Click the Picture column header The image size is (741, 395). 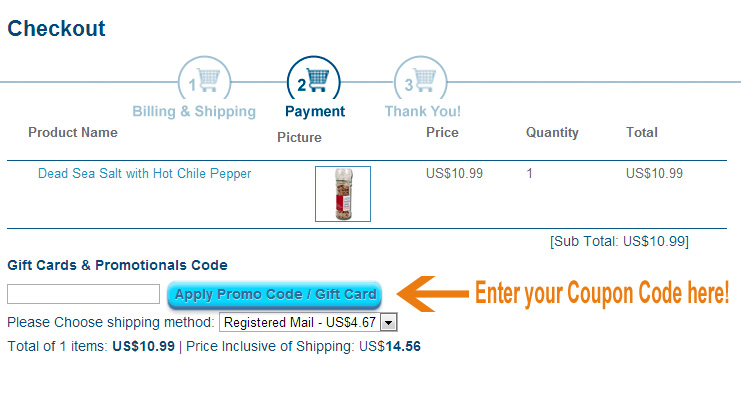click(299, 137)
